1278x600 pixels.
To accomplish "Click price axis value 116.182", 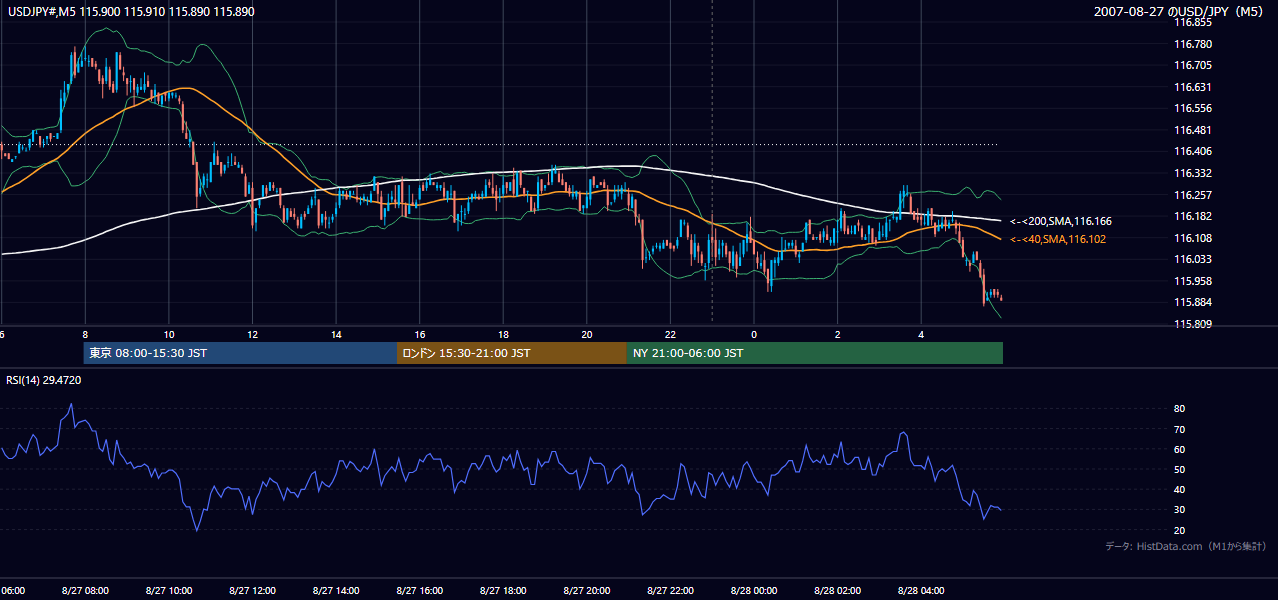I will [x=1193, y=216].
